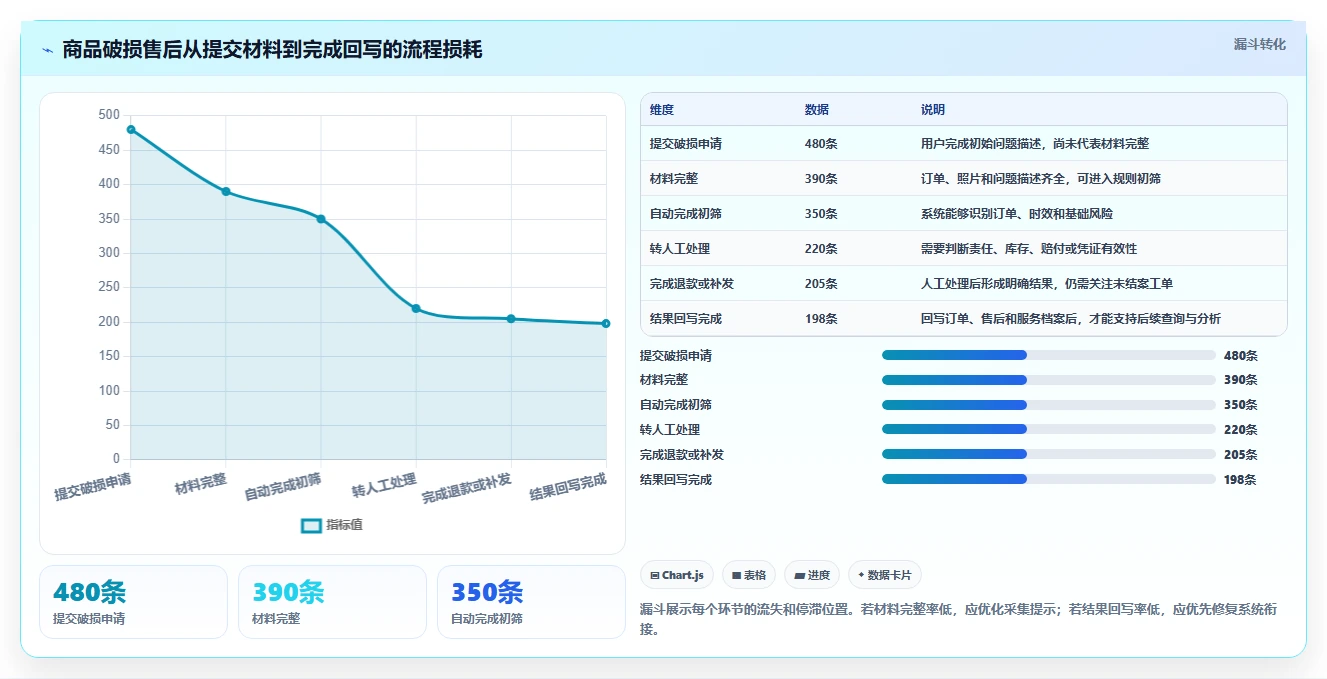The image size is (1327, 679).
Task: Select the 数据卡片 tag chip
Action: (x=884, y=575)
